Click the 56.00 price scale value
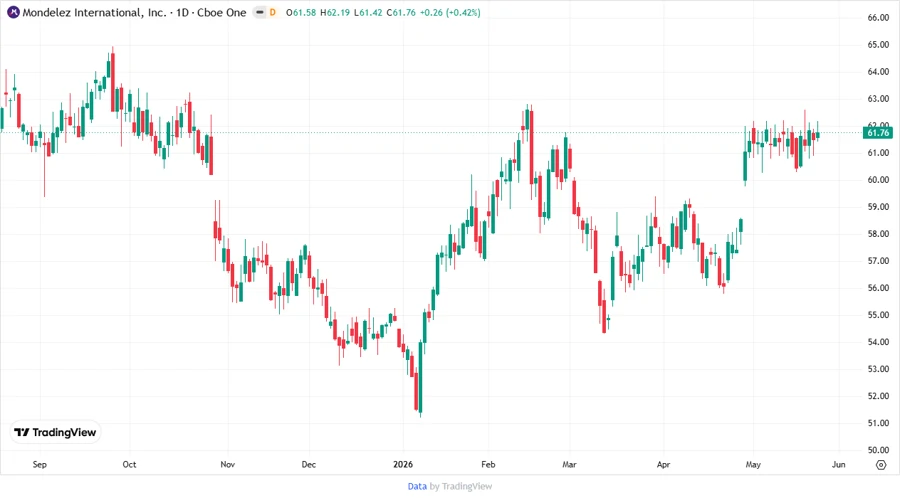900x498 pixels. [x=878, y=288]
